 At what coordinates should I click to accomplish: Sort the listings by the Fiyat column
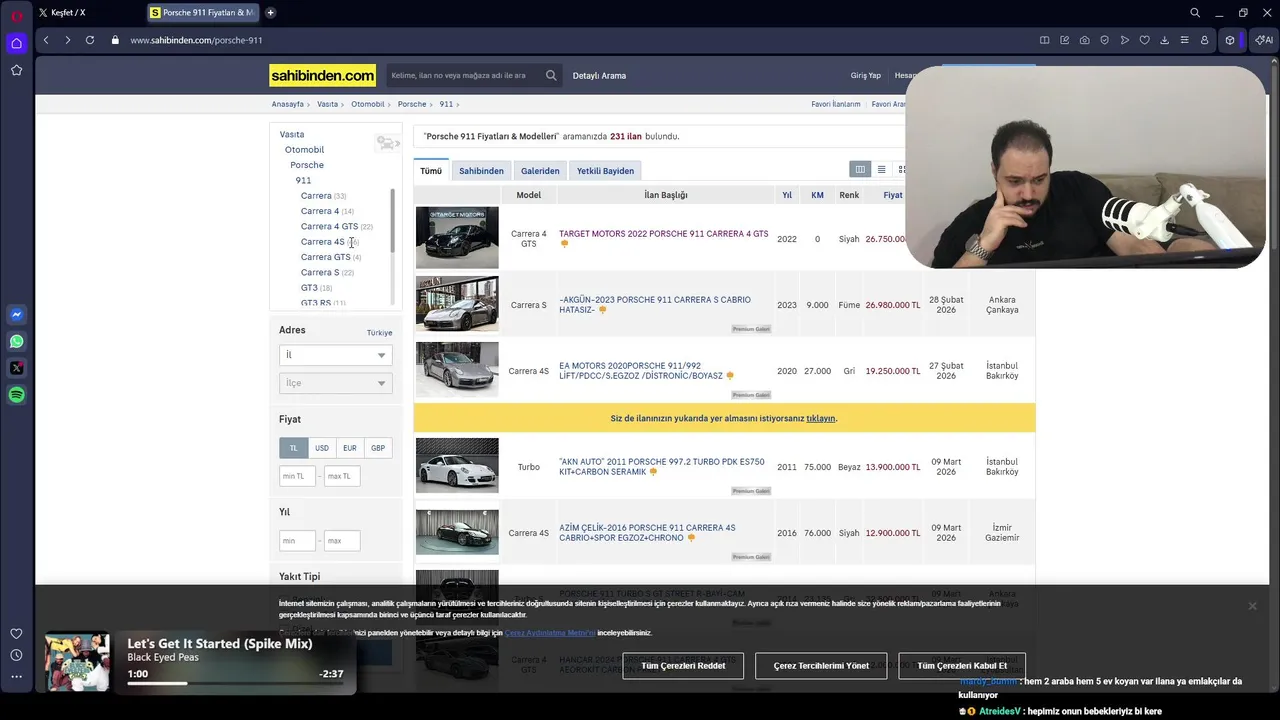[893, 195]
